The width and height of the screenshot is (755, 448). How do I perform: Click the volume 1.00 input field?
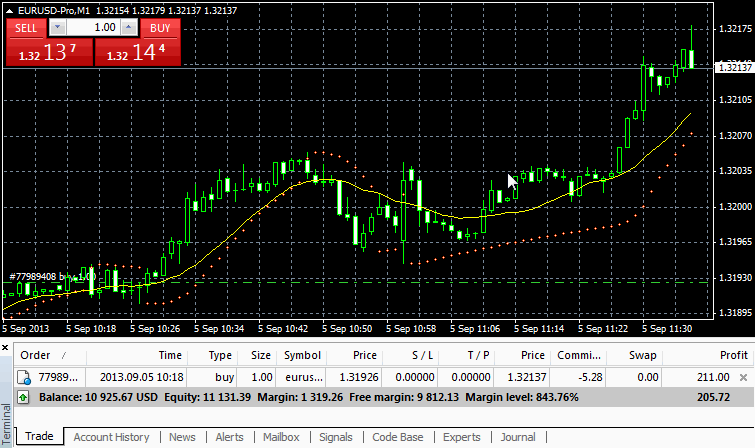93,28
